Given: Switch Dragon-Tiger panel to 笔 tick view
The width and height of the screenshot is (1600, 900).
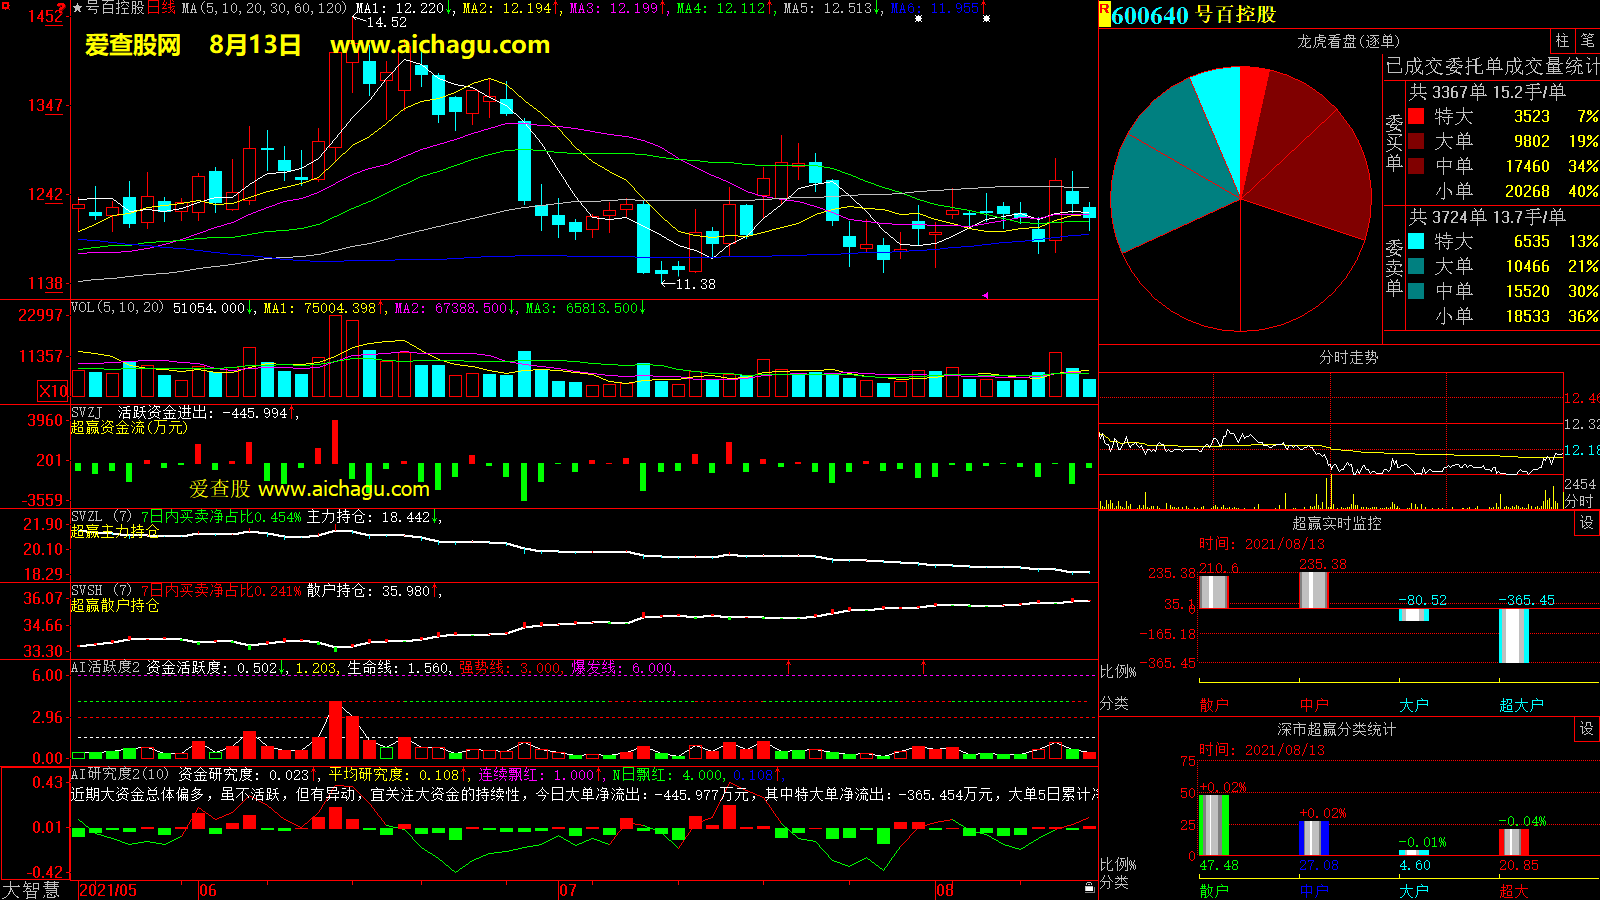Looking at the screenshot, I should (1588, 40).
